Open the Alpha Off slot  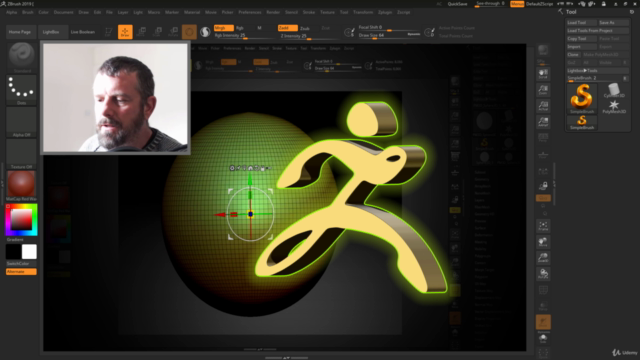pos(21,122)
